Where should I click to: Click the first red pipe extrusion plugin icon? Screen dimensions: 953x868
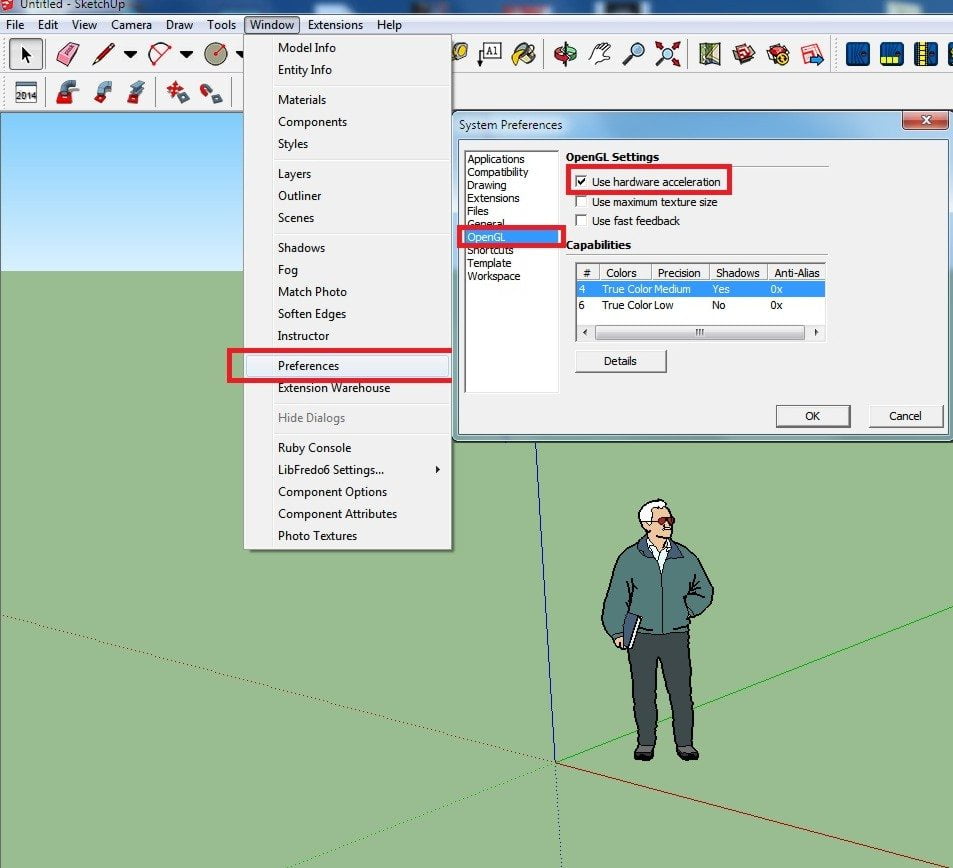tap(67, 92)
